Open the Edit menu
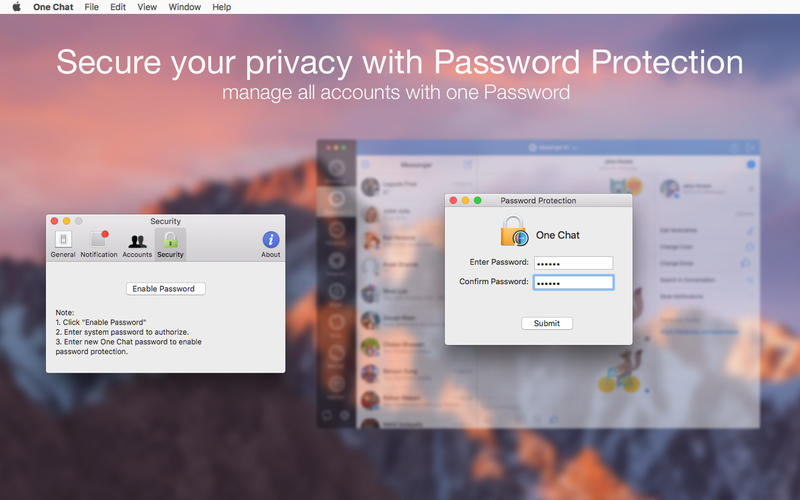The height and width of the screenshot is (500, 800). coord(118,7)
